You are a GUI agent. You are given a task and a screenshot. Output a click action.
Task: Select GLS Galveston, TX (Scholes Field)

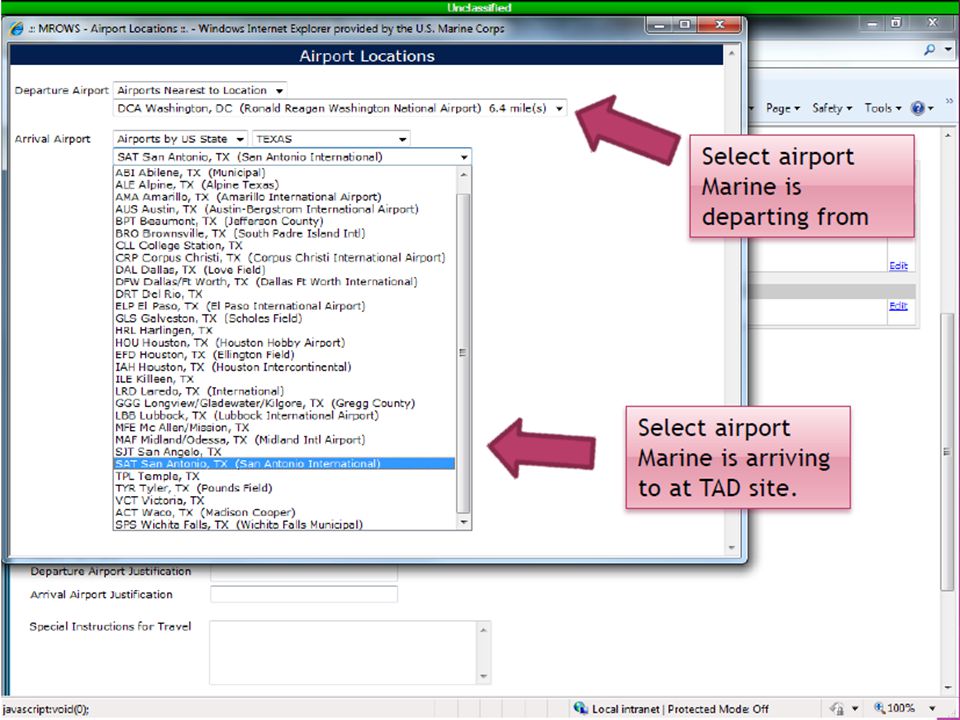(x=285, y=318)
